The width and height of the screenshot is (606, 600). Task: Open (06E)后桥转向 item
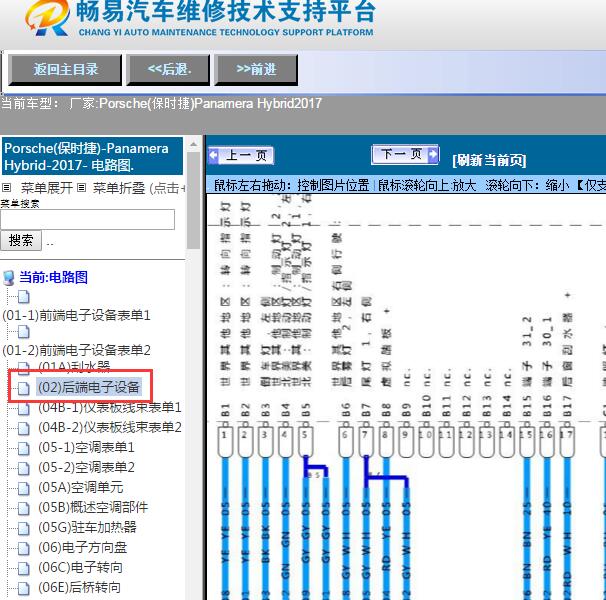[79, 588]
